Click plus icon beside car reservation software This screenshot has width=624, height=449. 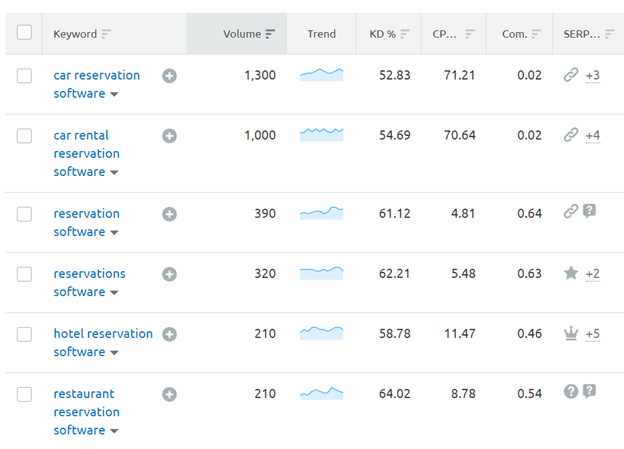coord(169,76)
